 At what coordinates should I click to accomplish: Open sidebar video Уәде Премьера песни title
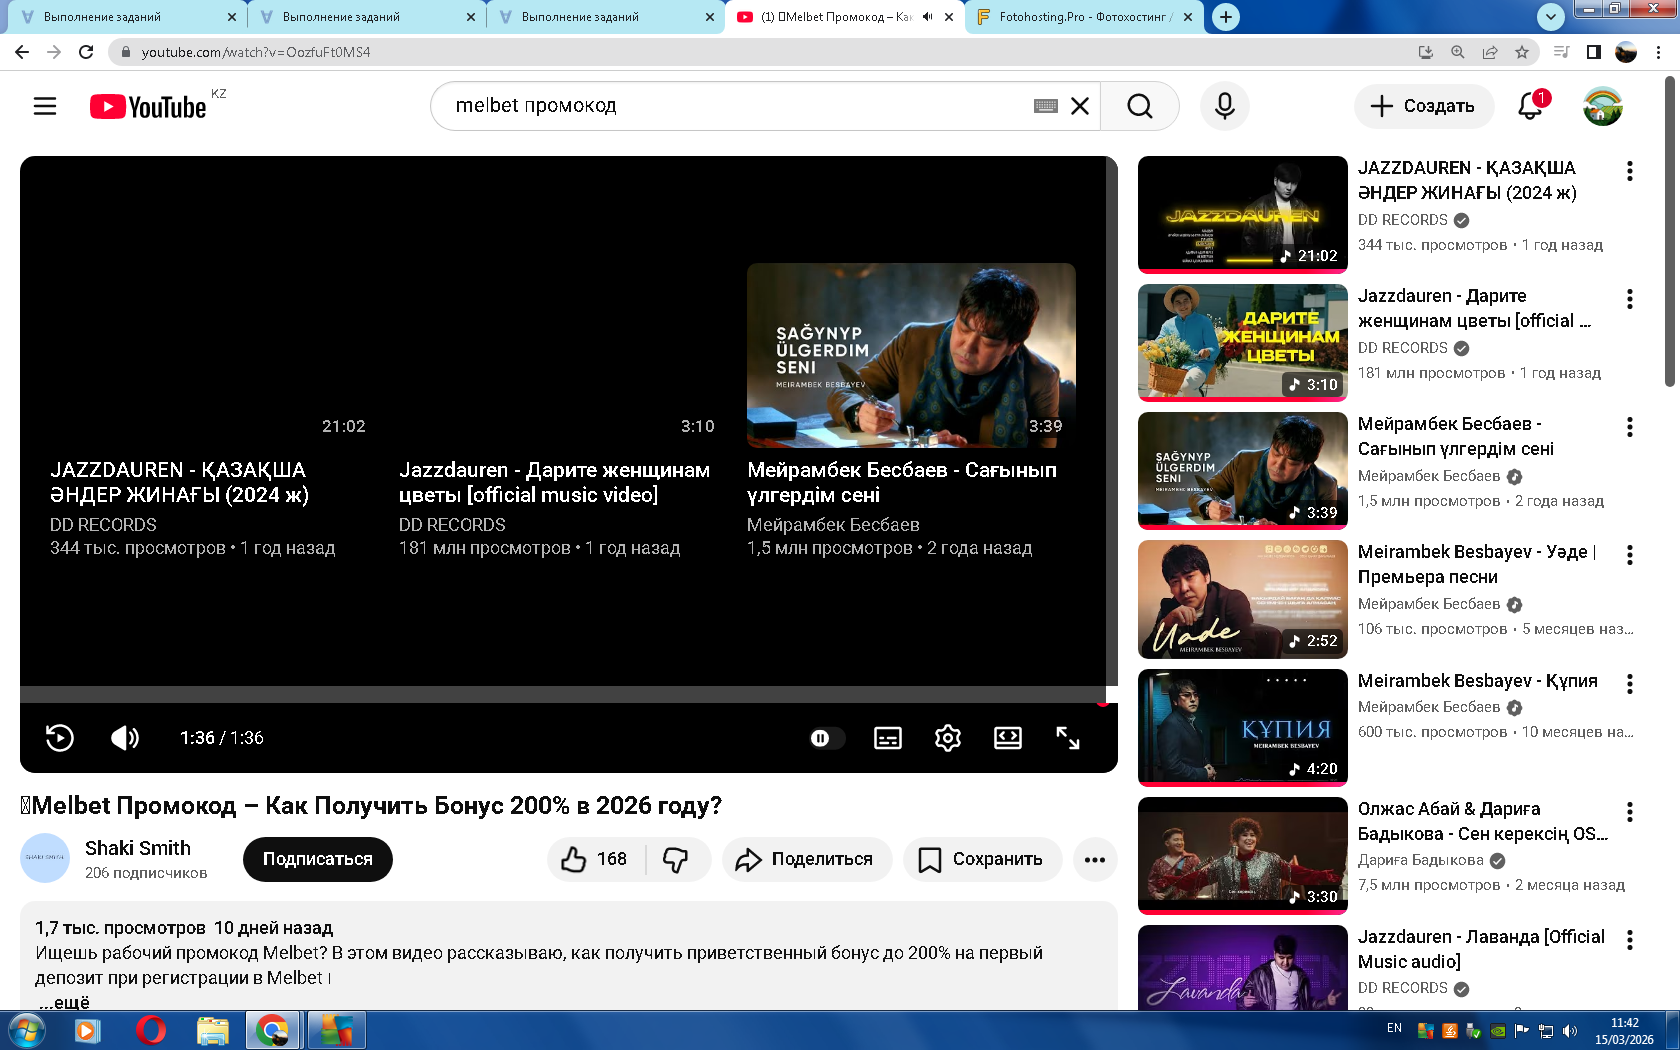coord(1477,564)
